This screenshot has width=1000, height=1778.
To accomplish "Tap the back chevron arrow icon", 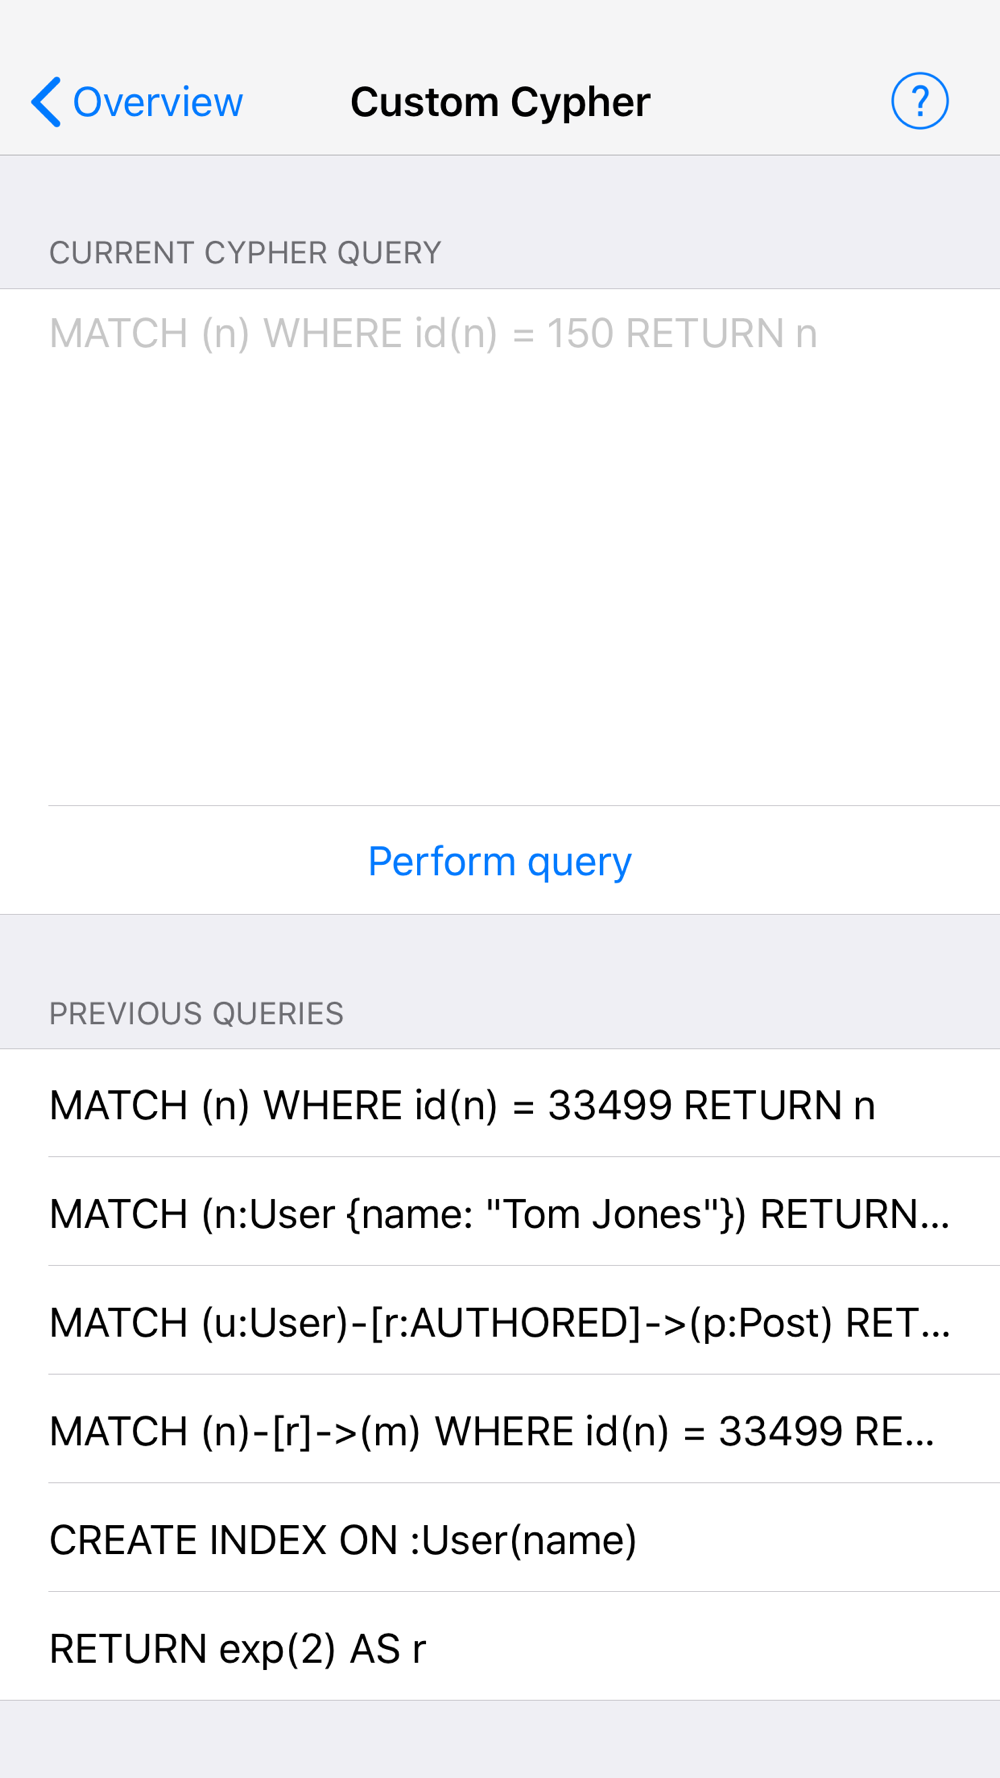I will click(46, 102).
